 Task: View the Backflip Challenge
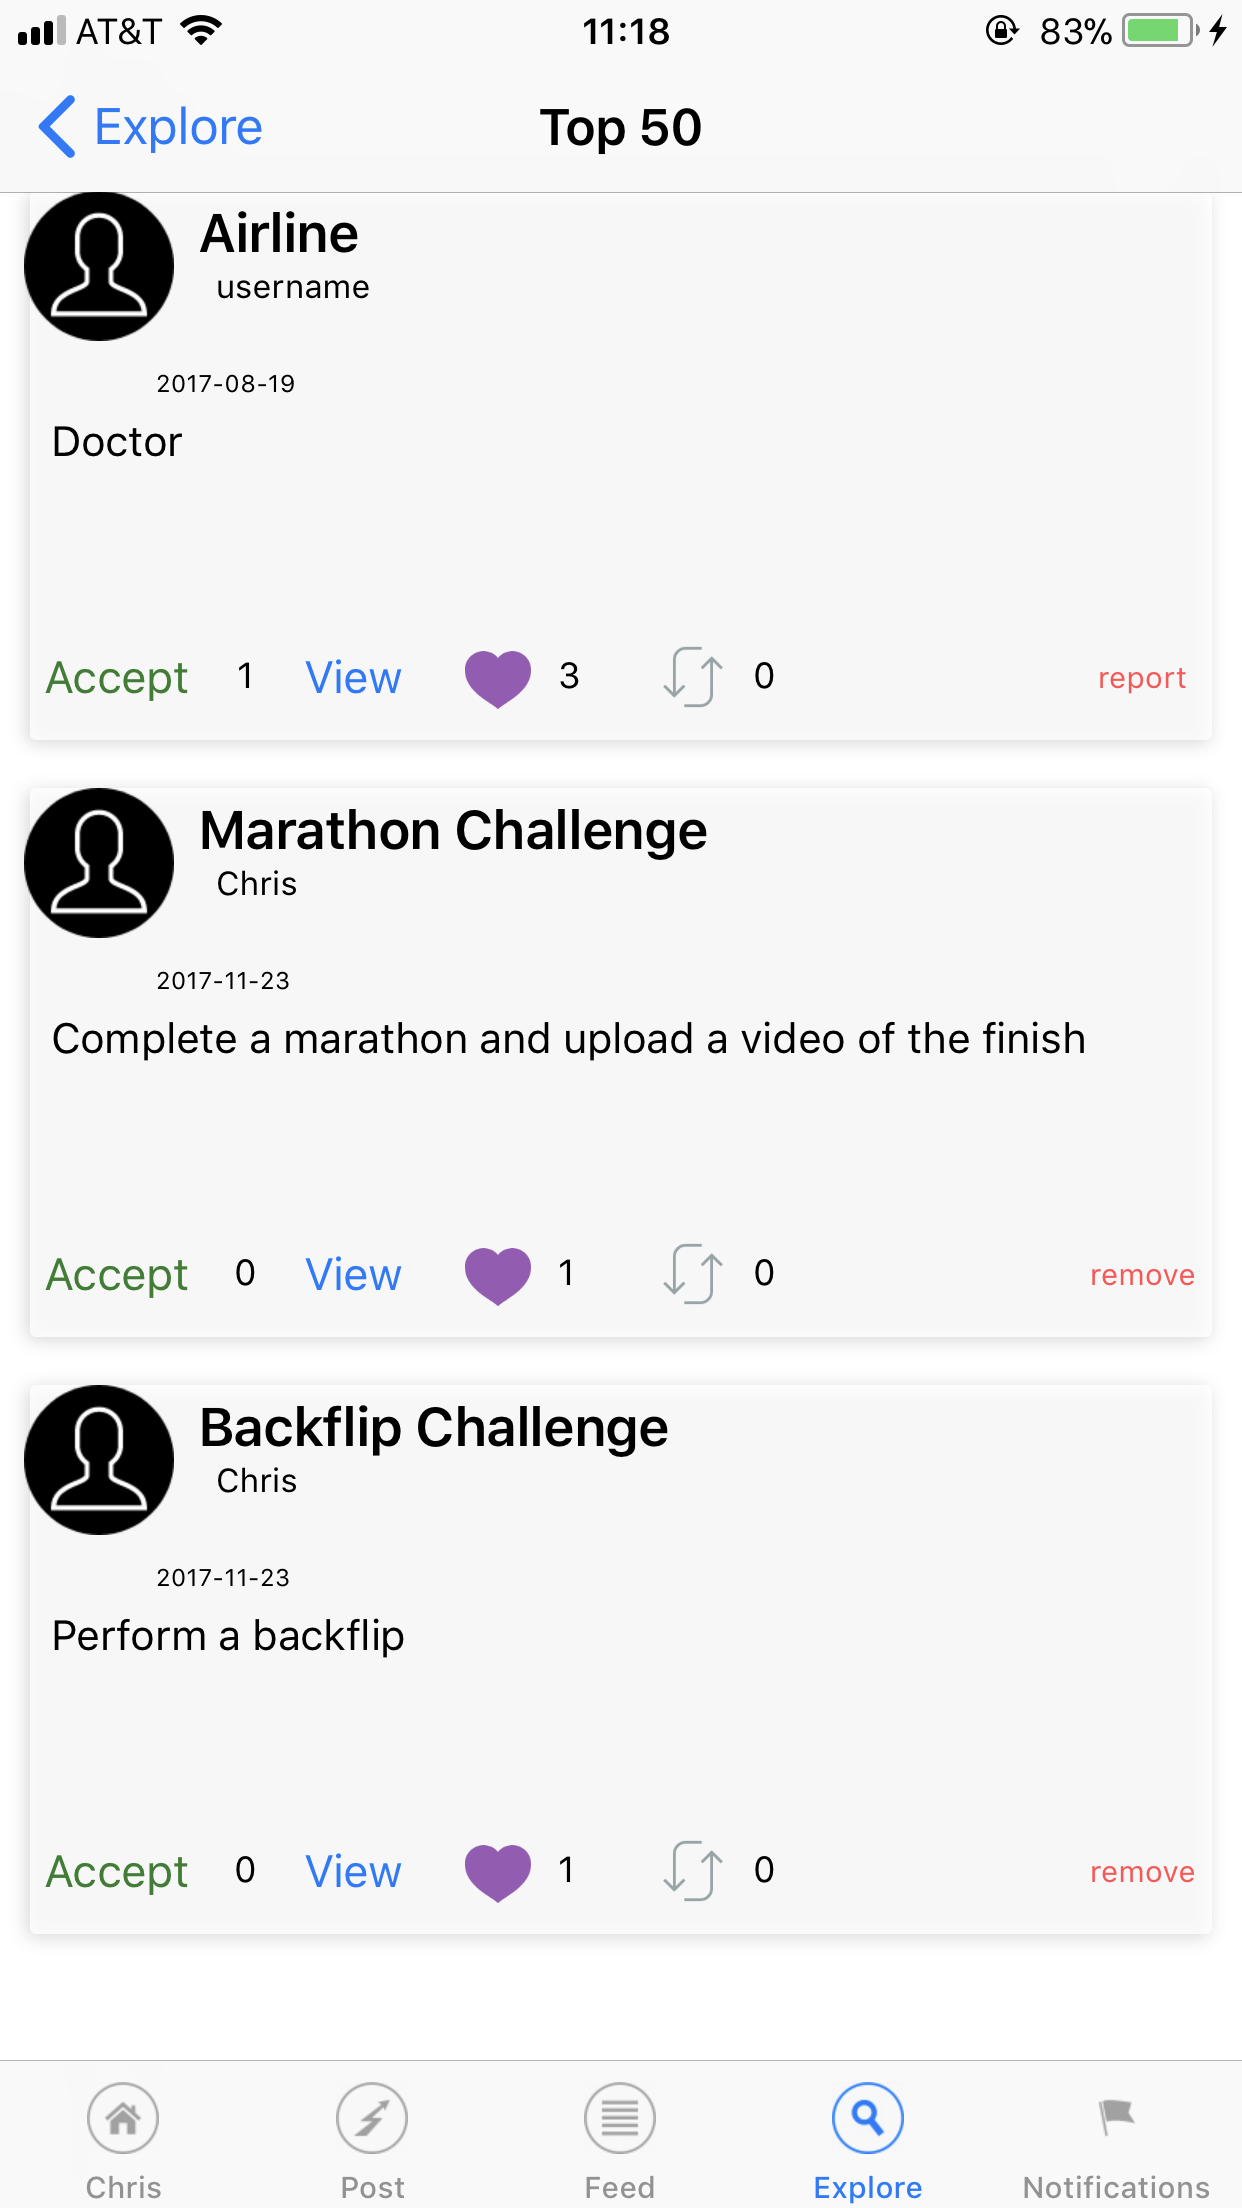tap(353, 1872)
